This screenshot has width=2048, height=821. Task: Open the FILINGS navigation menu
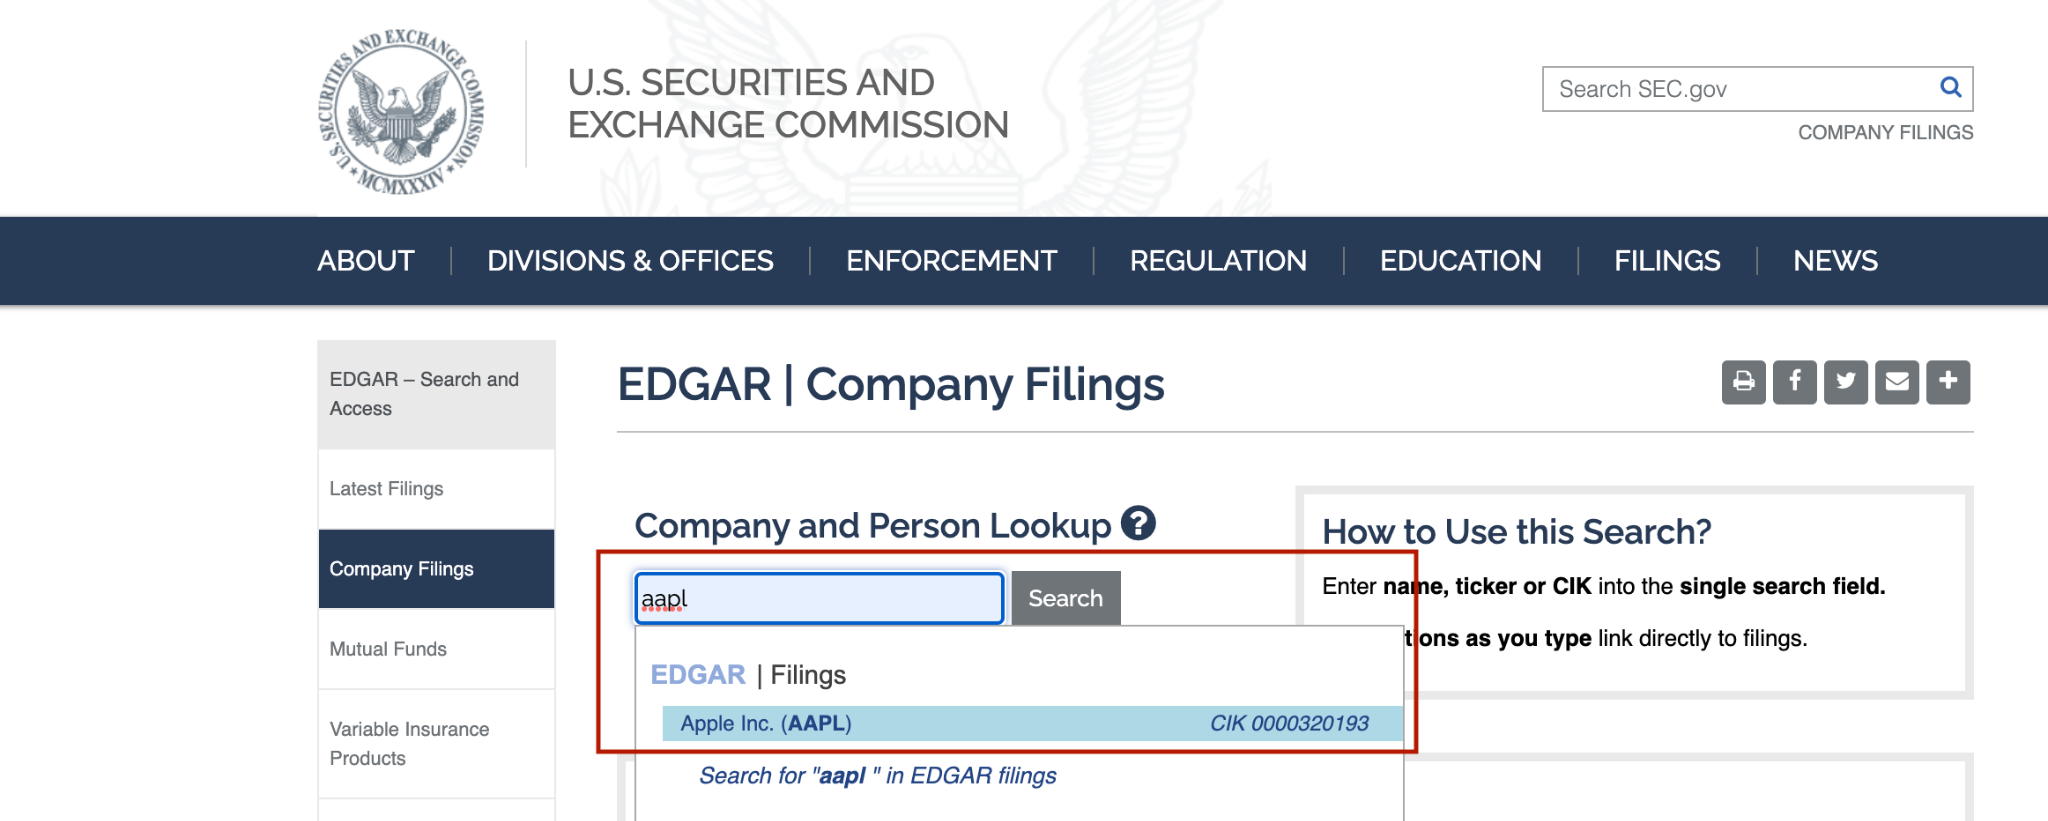1667,261
